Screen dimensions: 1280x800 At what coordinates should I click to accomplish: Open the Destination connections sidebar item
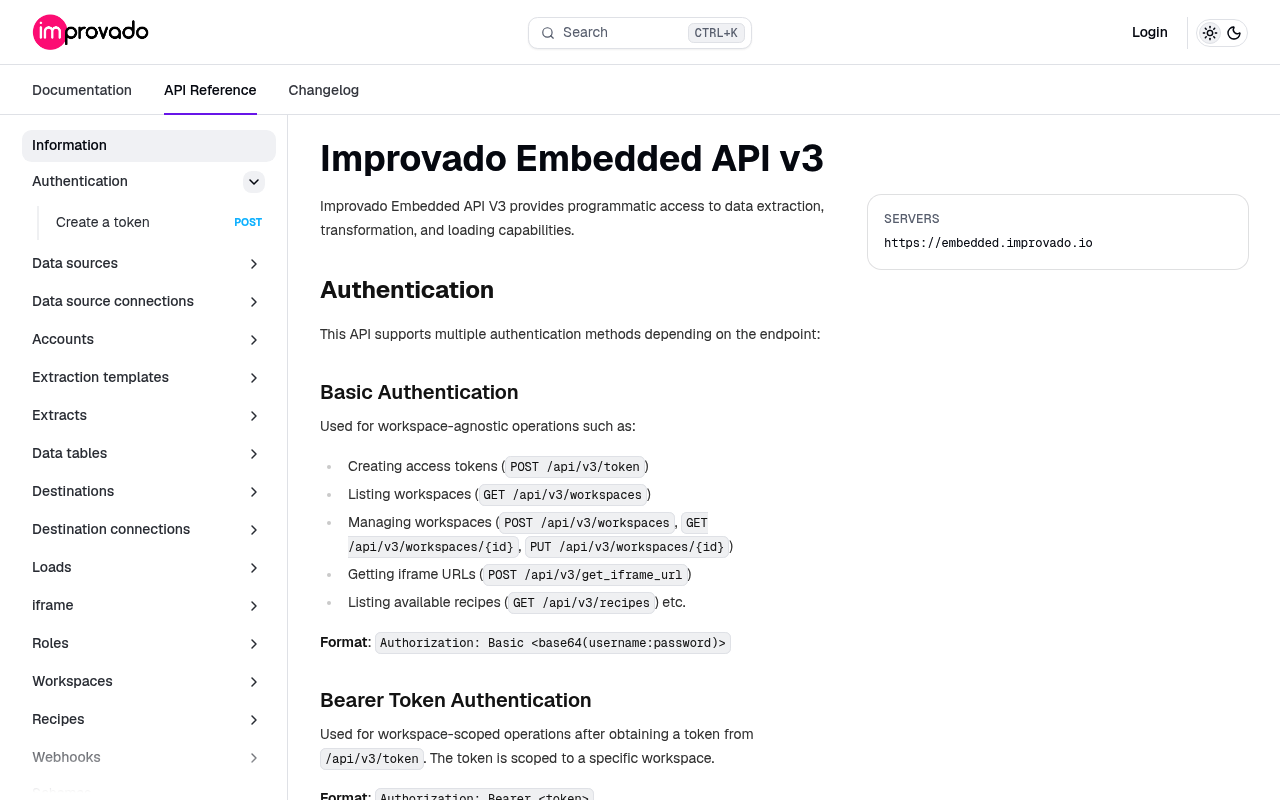tap(111, 529)
